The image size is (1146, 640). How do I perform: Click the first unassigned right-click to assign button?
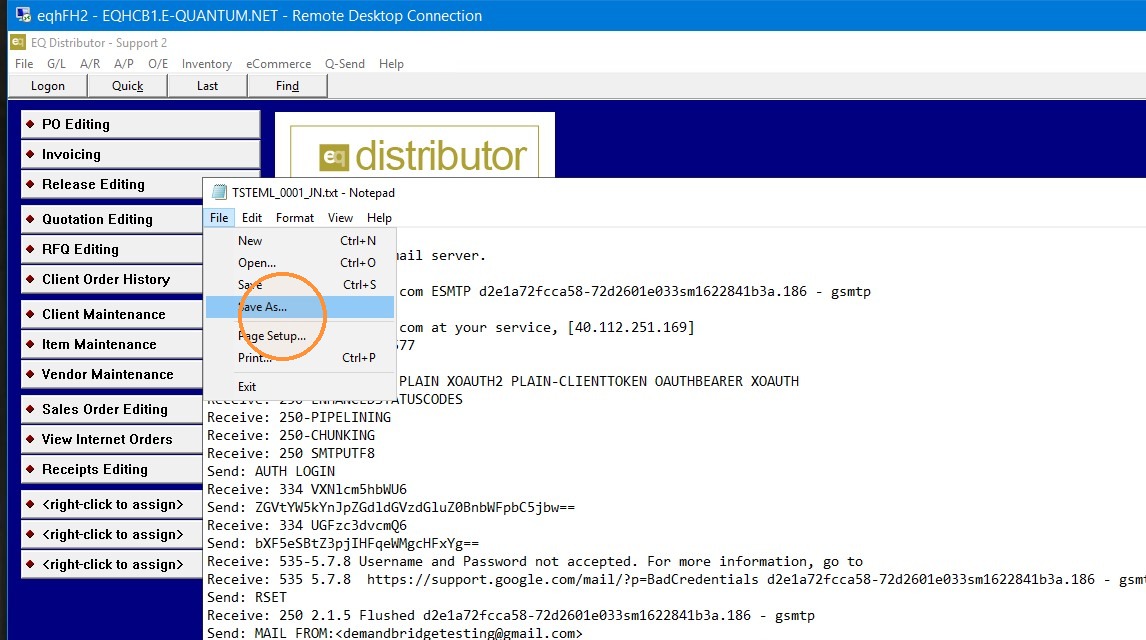112,504
